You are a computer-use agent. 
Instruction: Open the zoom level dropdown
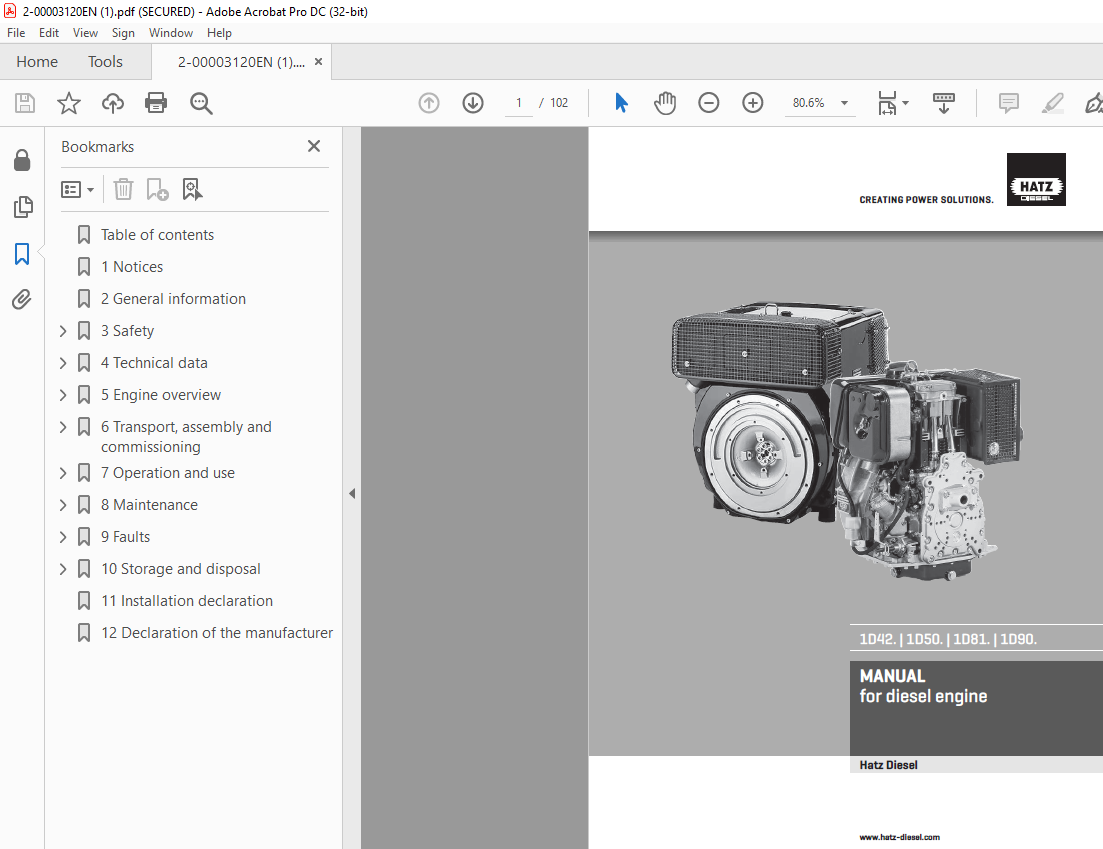(x=844, y=103)
